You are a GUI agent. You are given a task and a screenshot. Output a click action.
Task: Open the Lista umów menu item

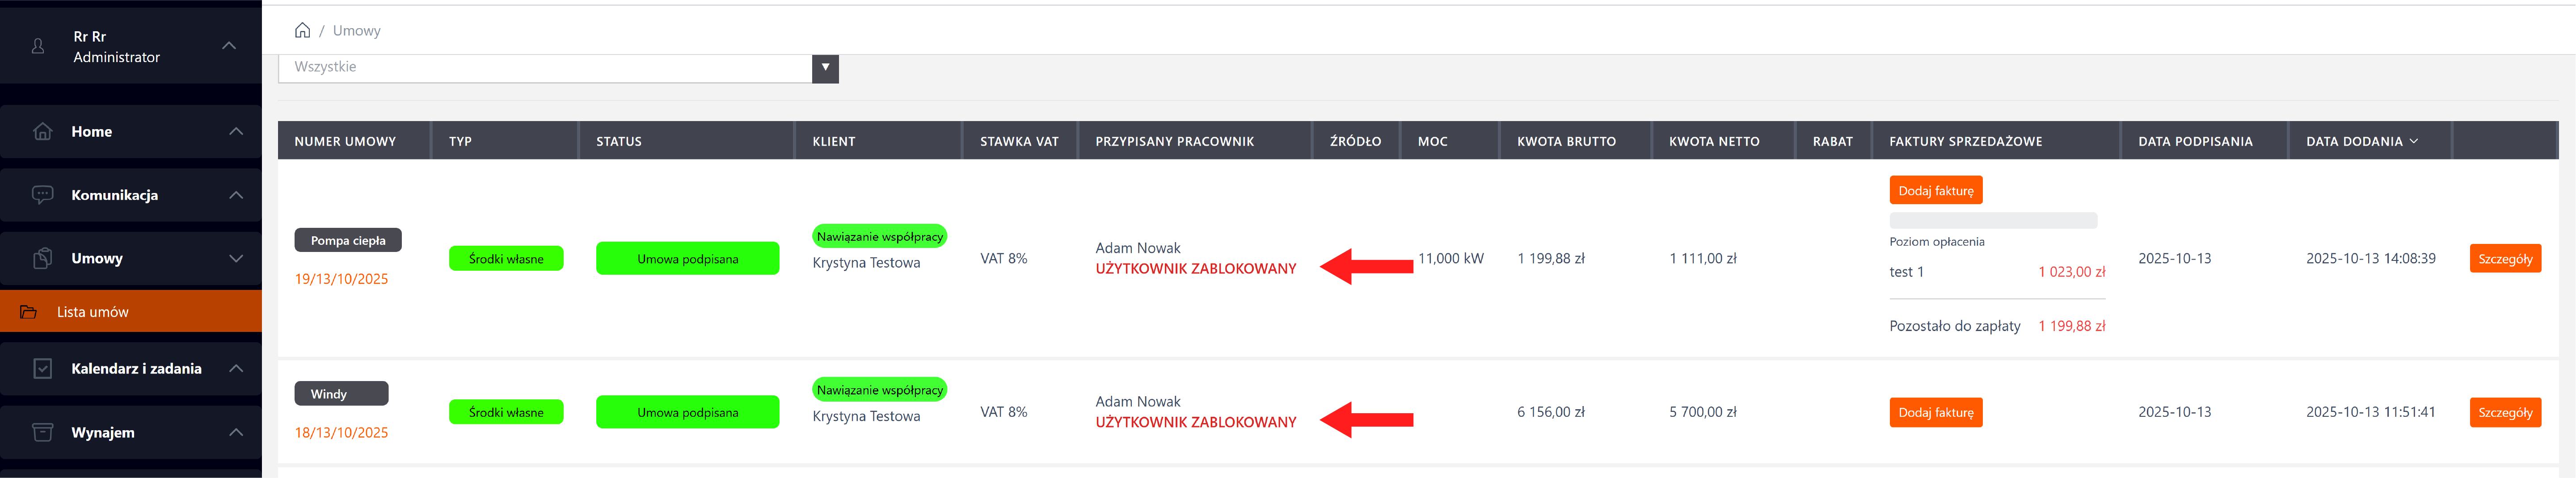(93, 312)
